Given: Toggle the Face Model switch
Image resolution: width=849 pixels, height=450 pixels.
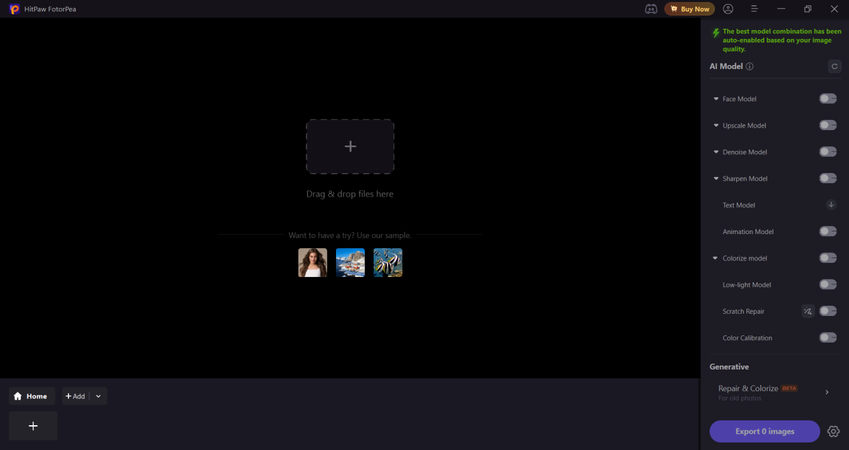Looking at the screenshot, I should [828, 99].
